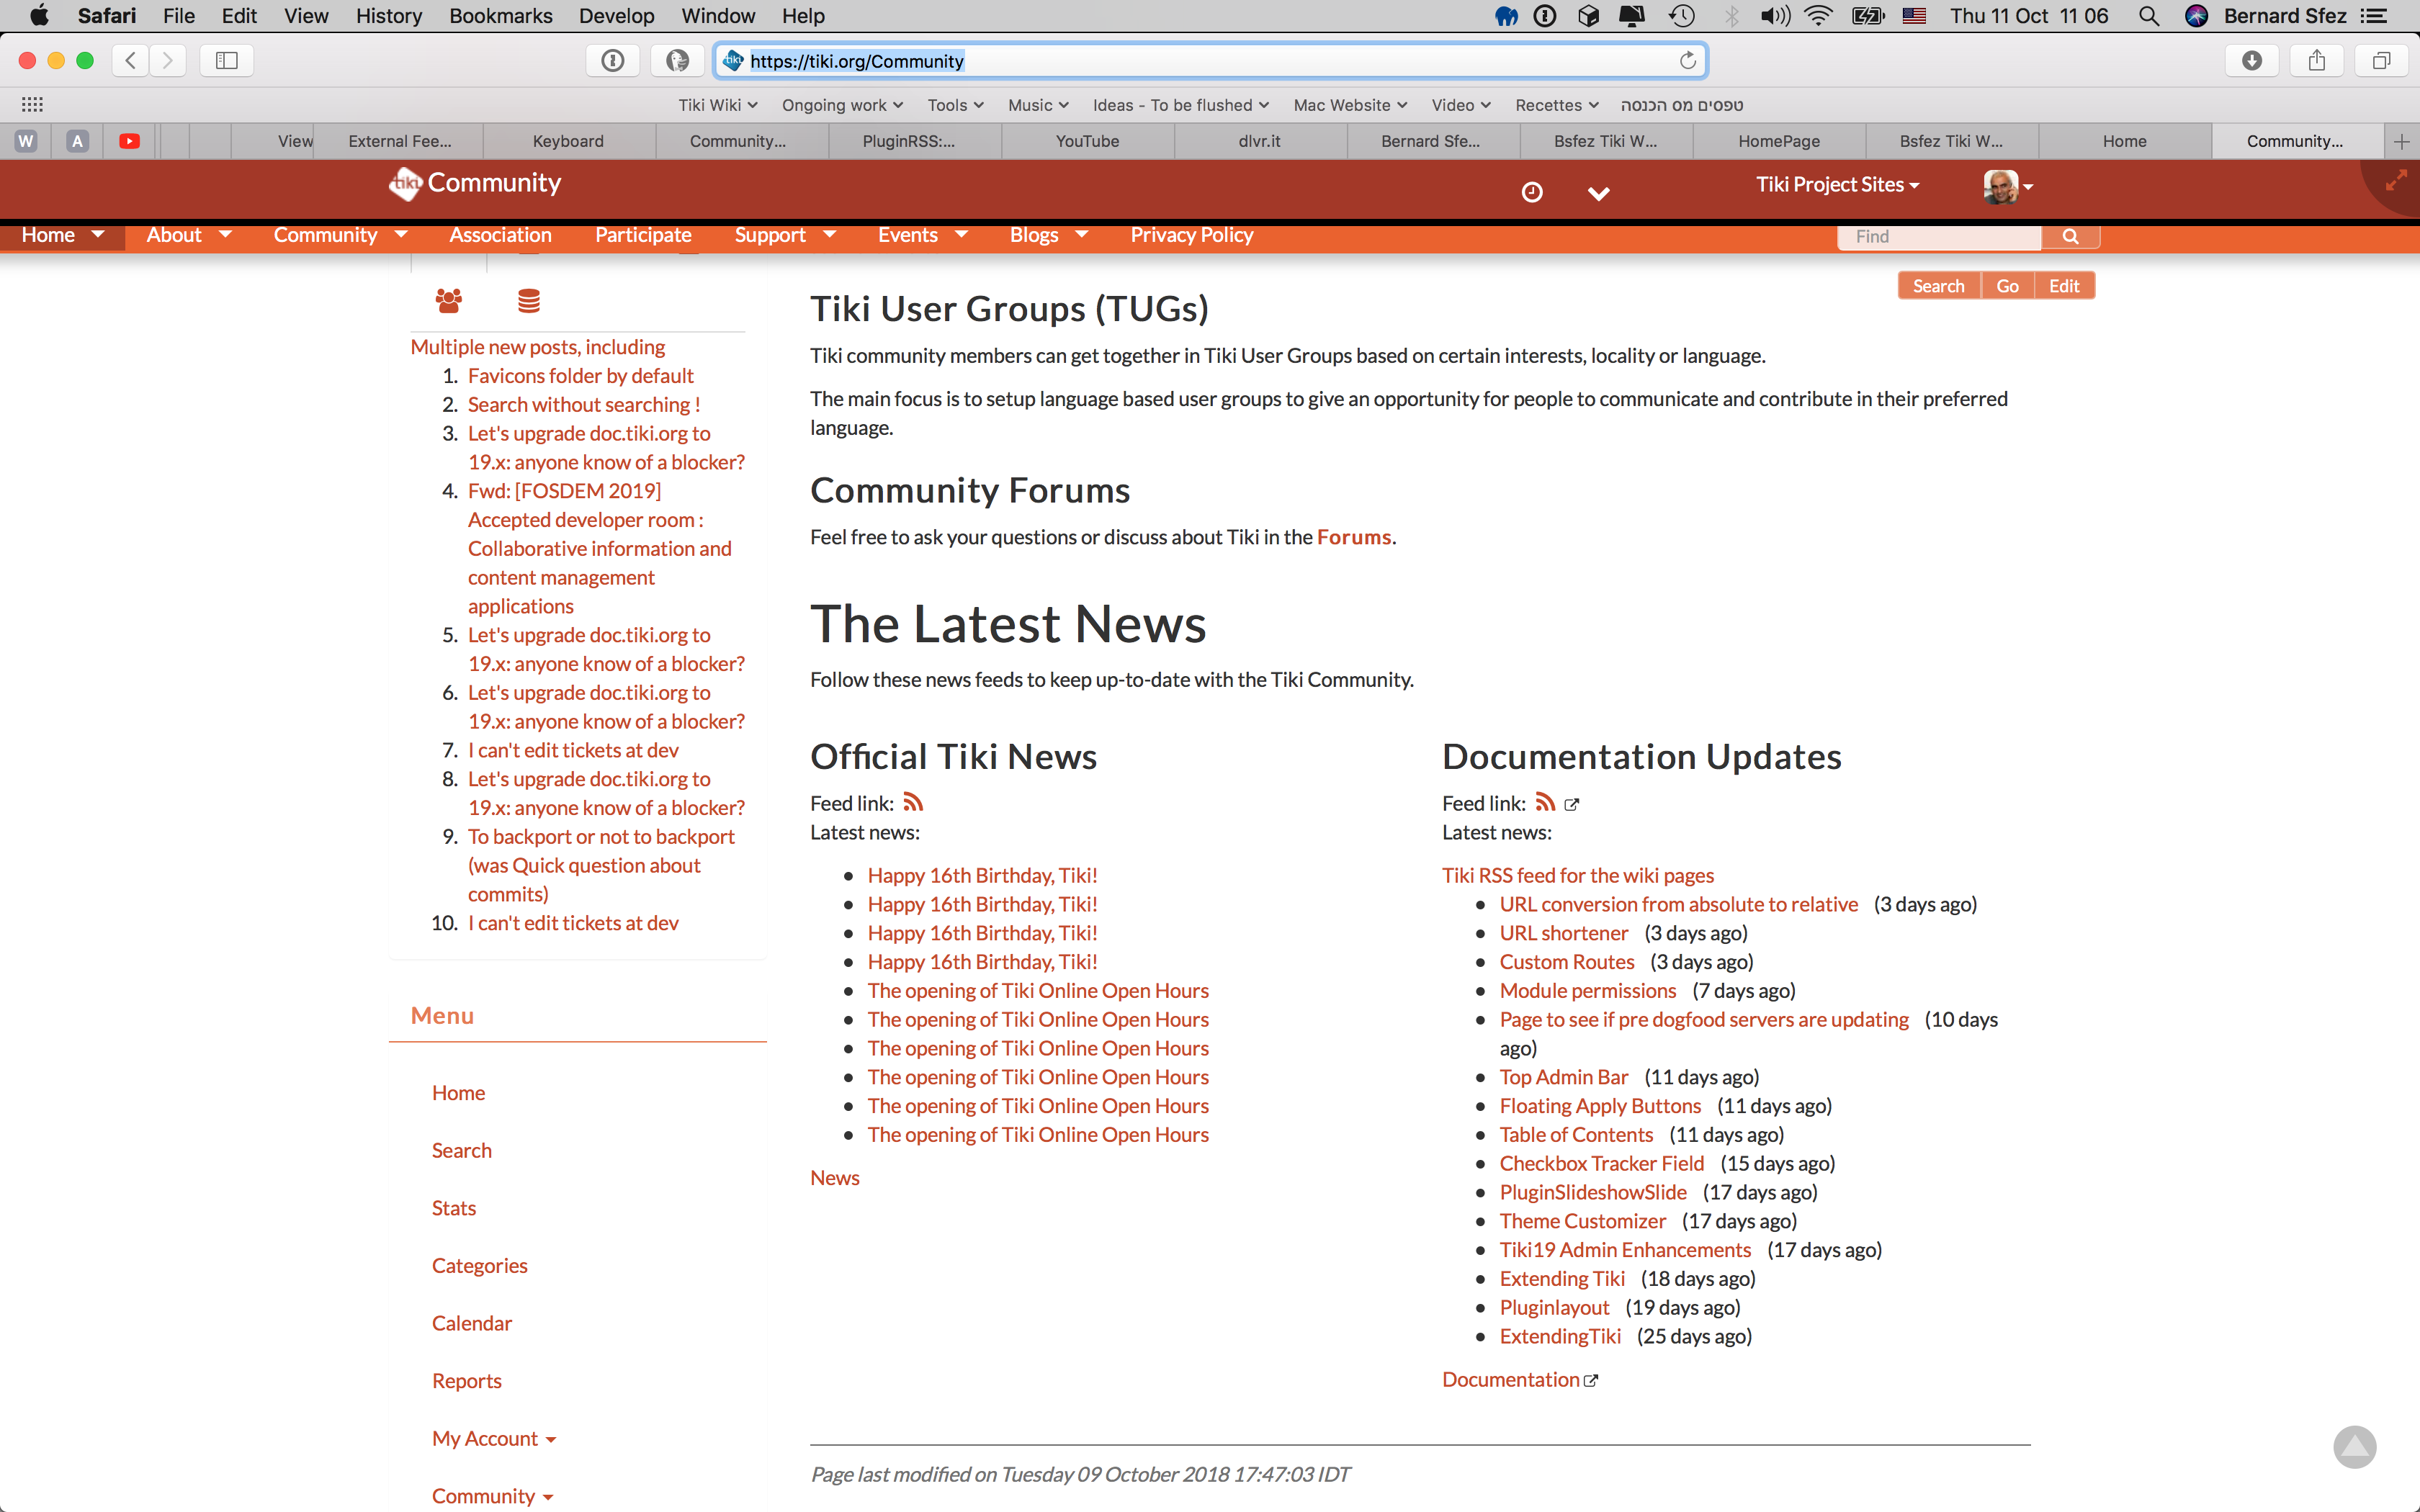Open the macOS Wi-Fi status icon
2420x1512 pixels.
[x=1819, y=16]
